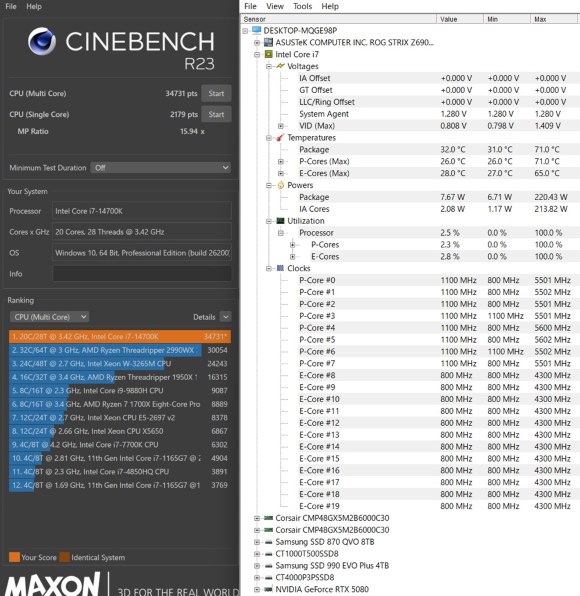This screenshot has height=596, width=580.
Task: Click the empty Info input field
Action: 142,273
